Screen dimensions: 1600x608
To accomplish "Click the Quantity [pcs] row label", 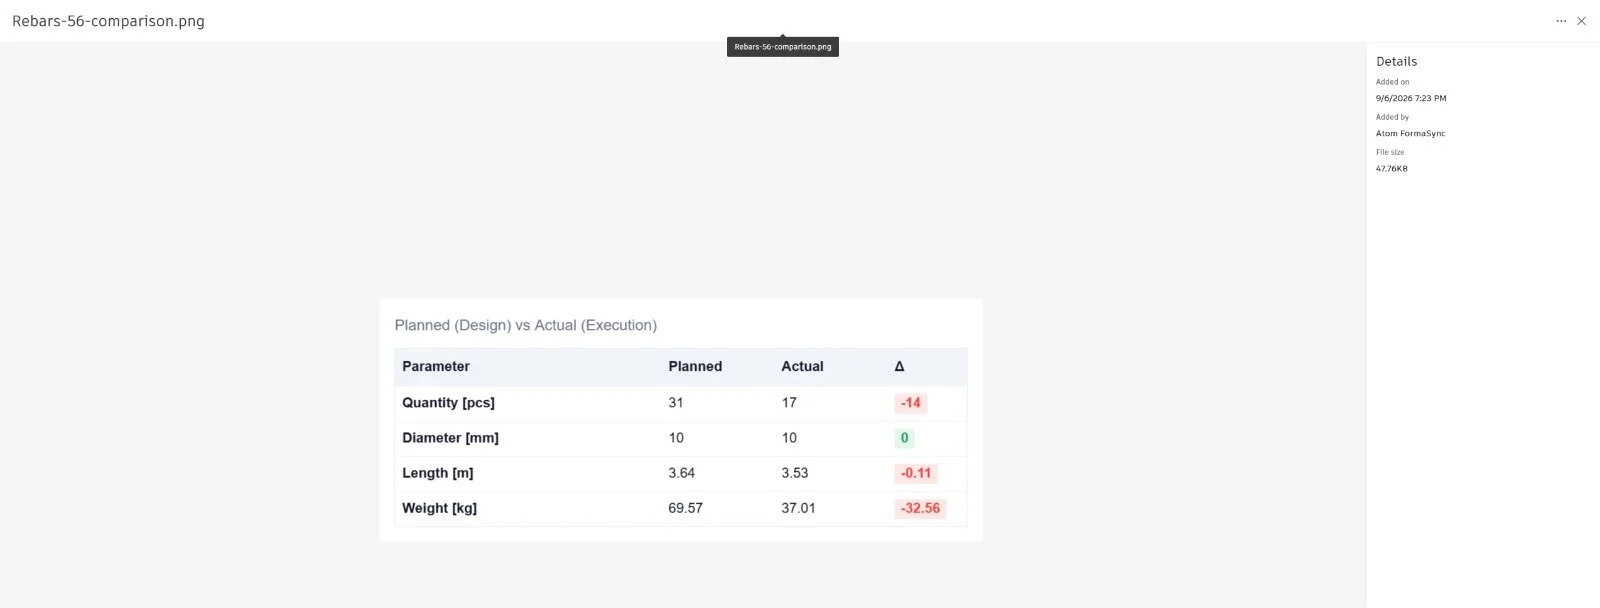I will (448, 402).
